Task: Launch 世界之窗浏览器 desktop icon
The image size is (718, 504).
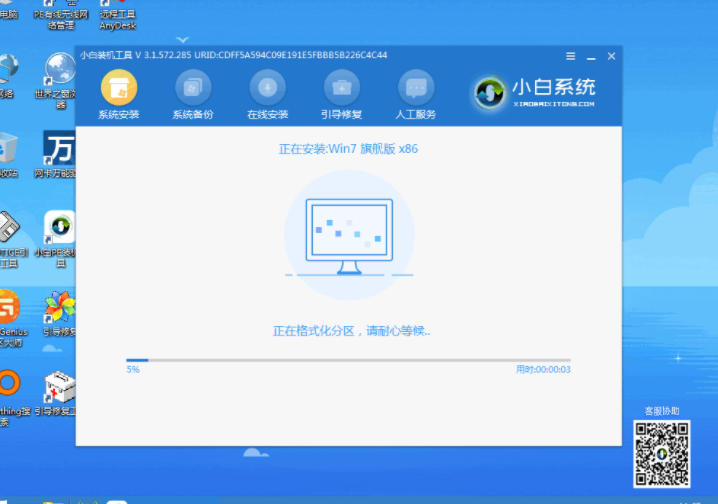Action: (61, 78)
